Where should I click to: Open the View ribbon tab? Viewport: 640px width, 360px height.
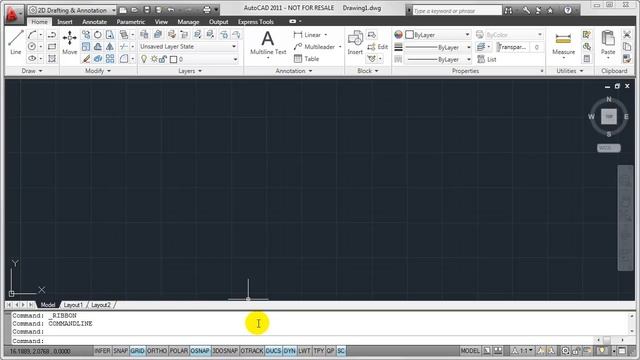tap(161, 22)
